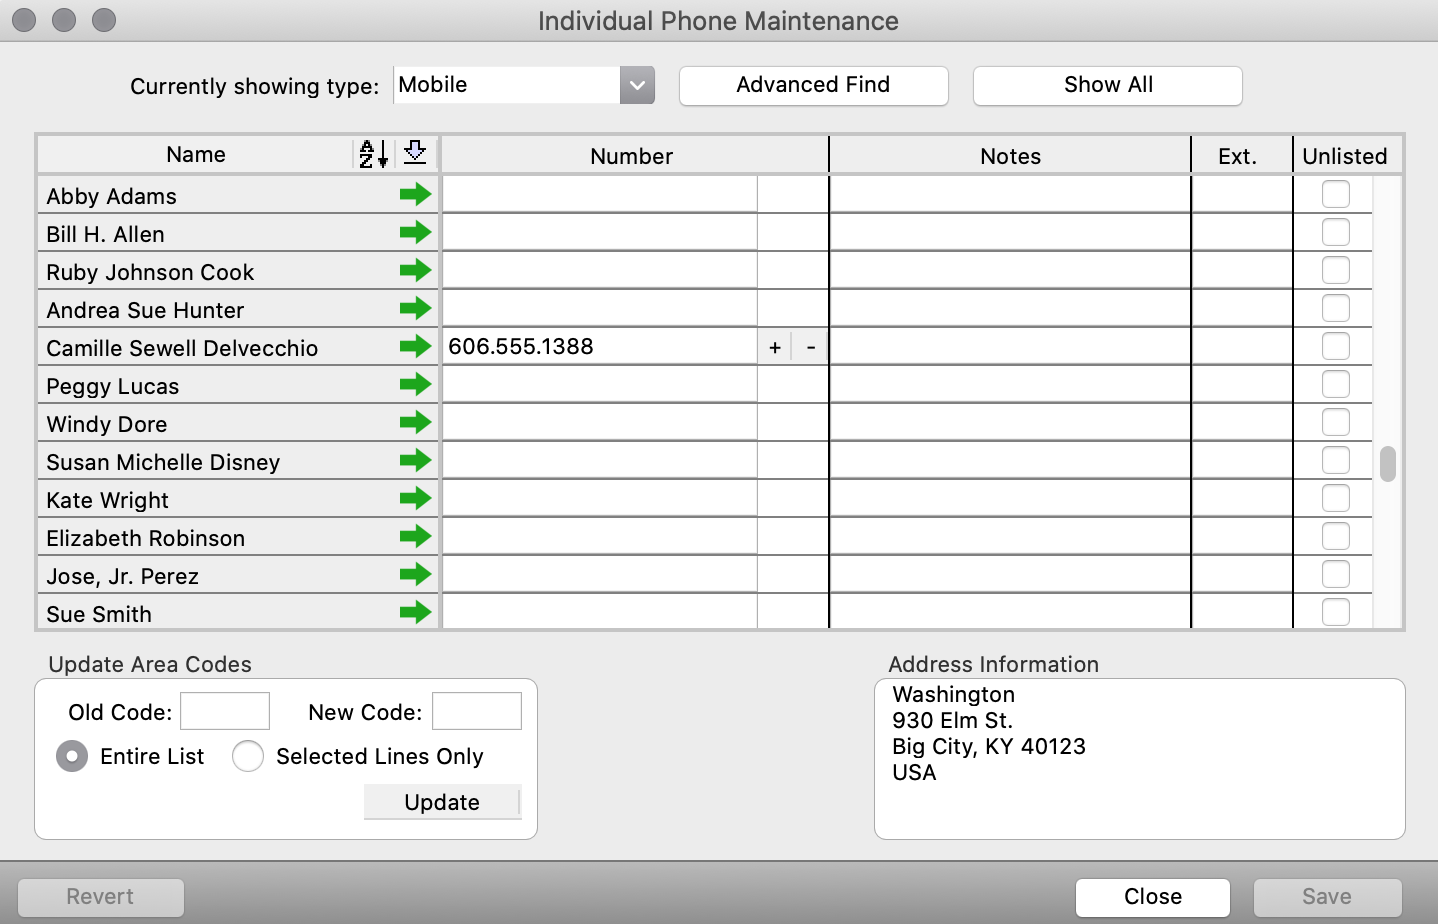Image resolution: width=1438 pixels, height=924 pixels.
Task: Click the green arrow next to Abby Adams
Action: point(415,195)
